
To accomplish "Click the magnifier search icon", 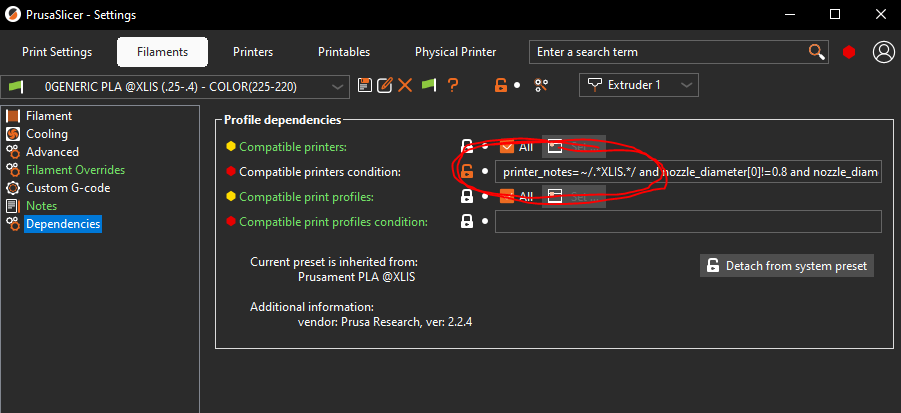I will (817, 52).
